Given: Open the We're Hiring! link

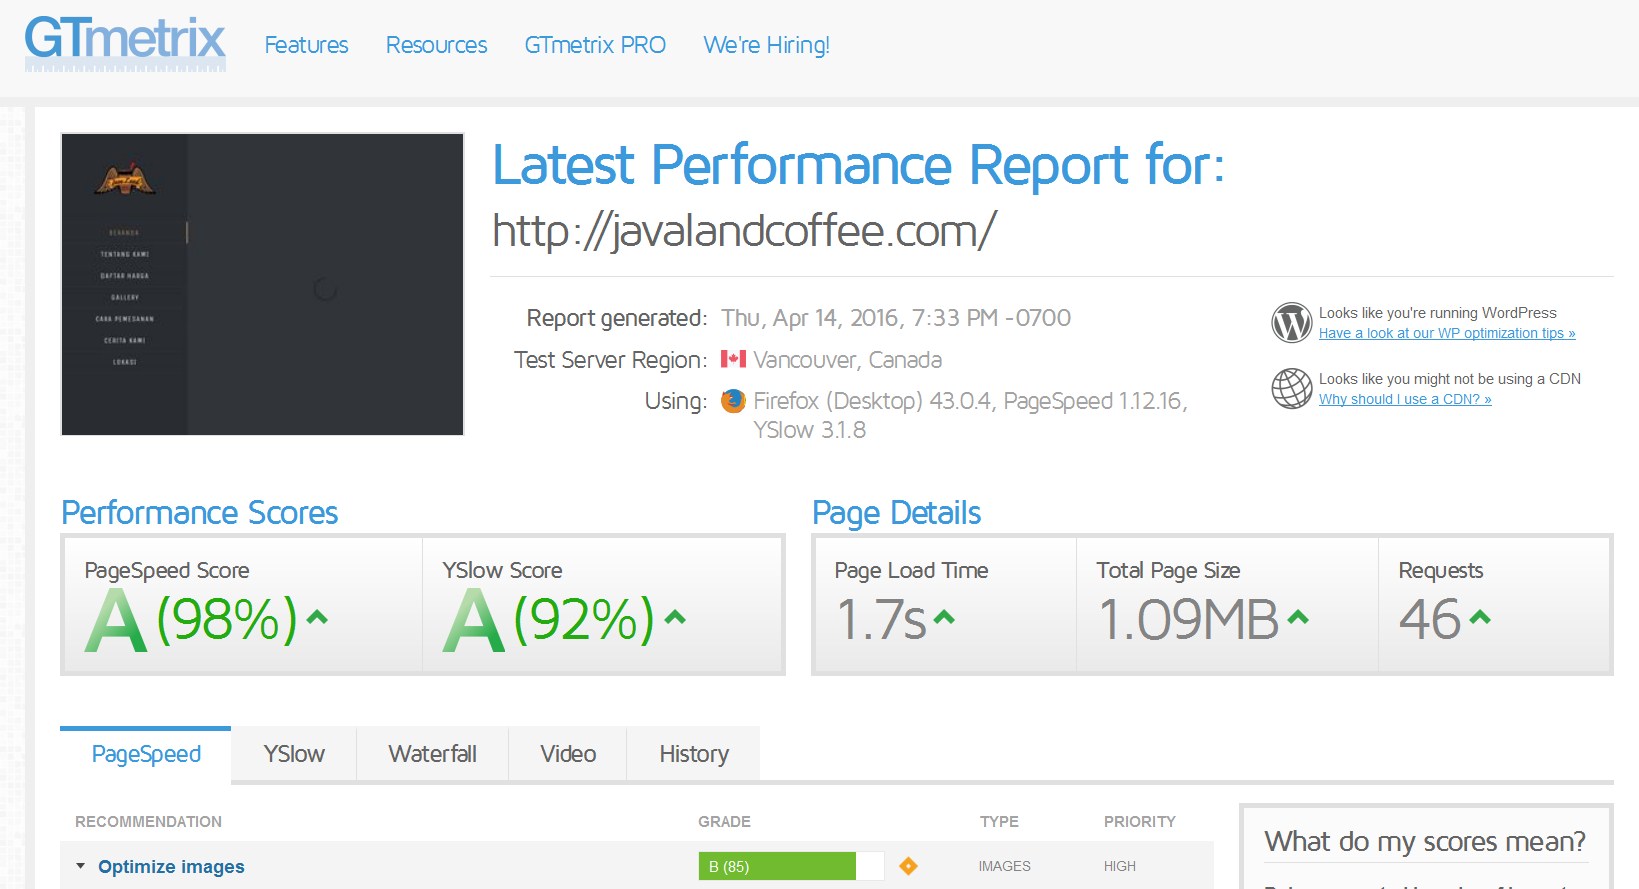Looking at the screenshot, I should 766,45.
